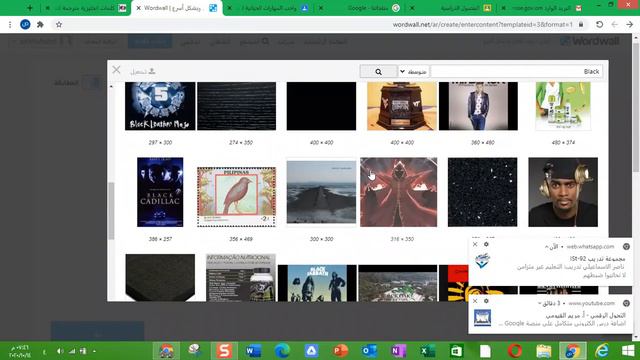The width and height of the screenshot is (640, 360).
Task: Open Chrome's three-dot menu
Action: 10,24
